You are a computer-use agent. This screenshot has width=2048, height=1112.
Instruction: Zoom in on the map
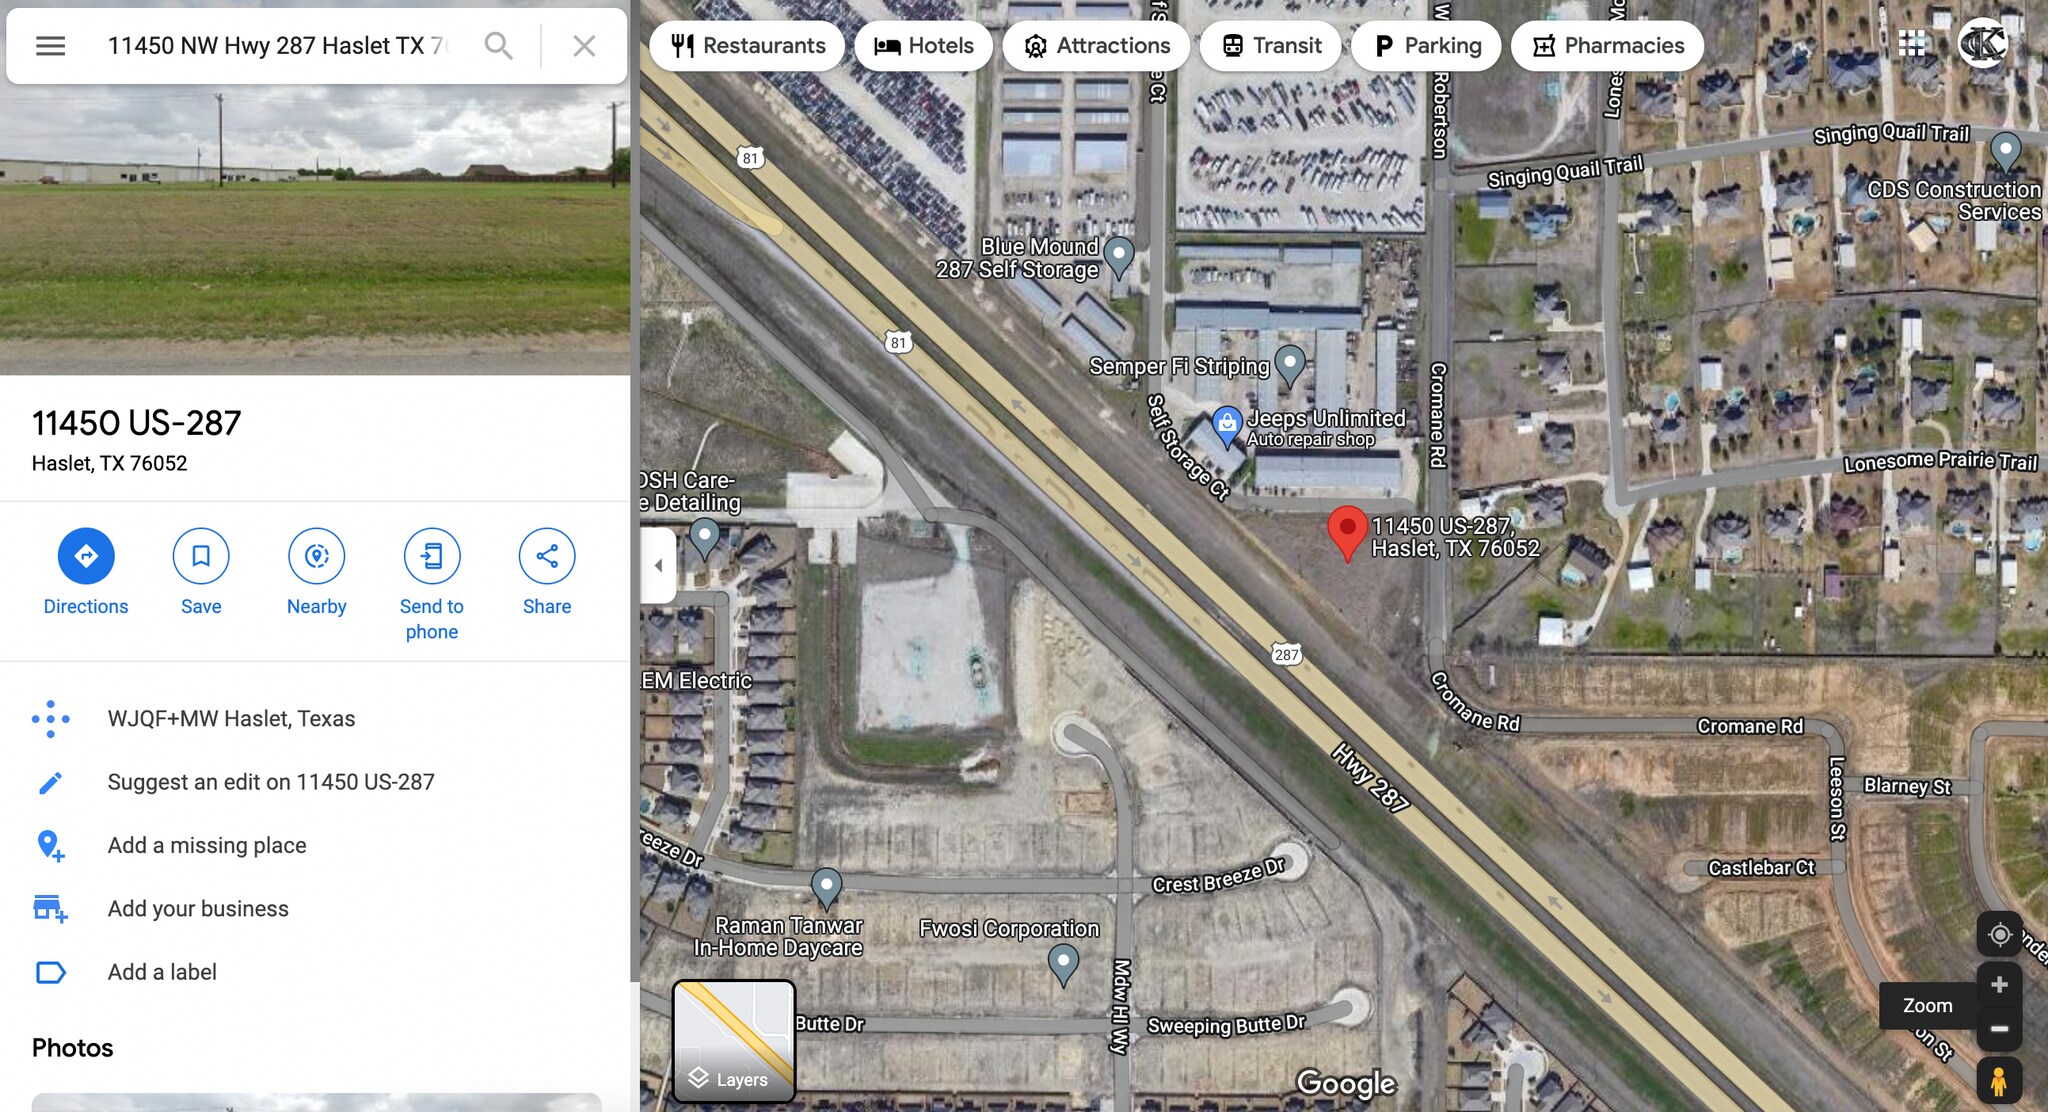pyautogui.click(x=2000, y=985)
